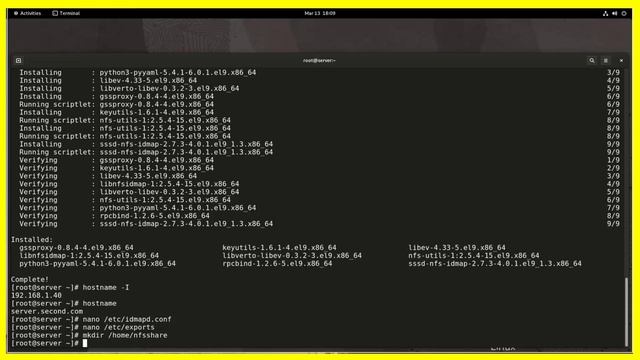This screenshot has width=640, height=360.
Task: Click the installed libverto-libev-0.3.2-3 entry
Action: click(292, 256)
